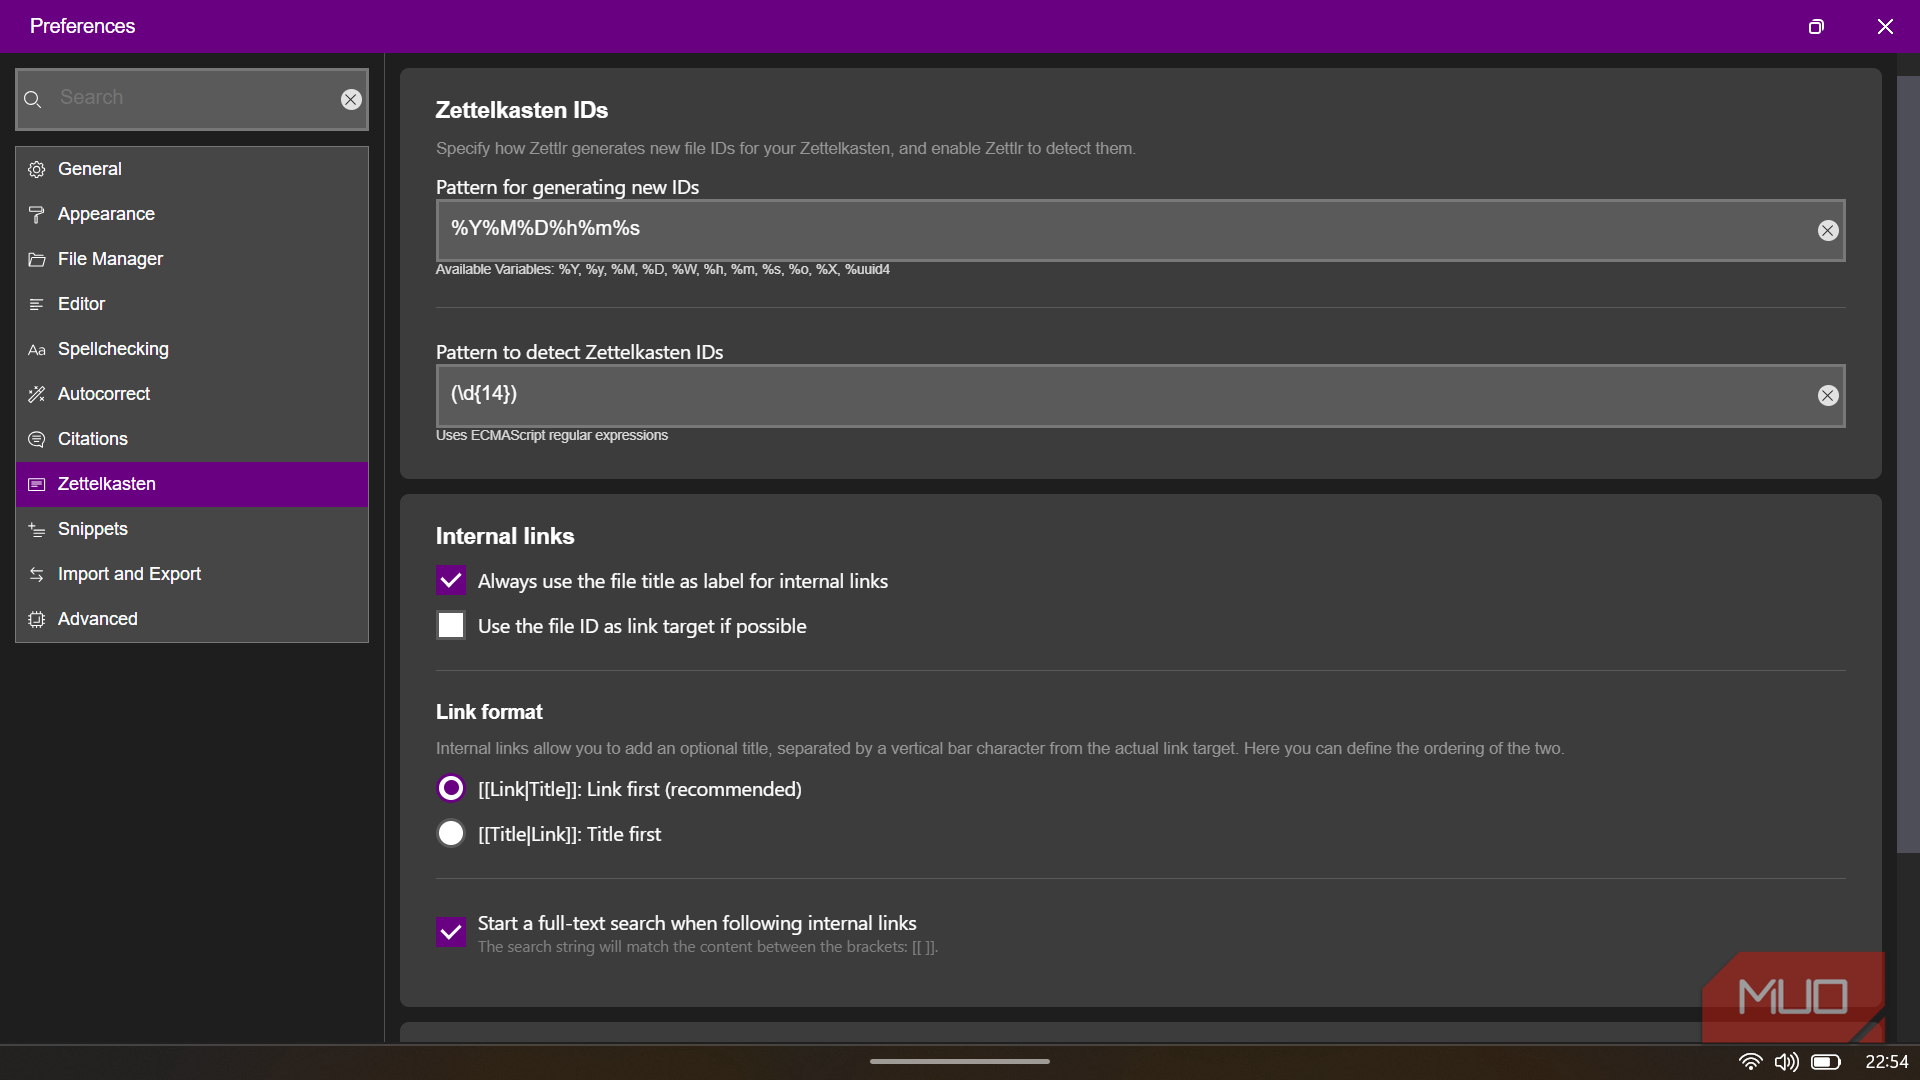Click the Advanced chip icon
The image size is (1920, 1080).
[x=37, y=620]
